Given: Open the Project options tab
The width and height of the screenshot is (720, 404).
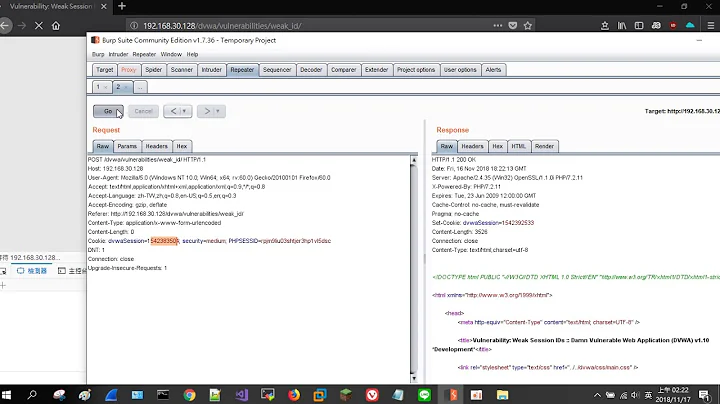Looking at the screenshot, I should (416, 70).
